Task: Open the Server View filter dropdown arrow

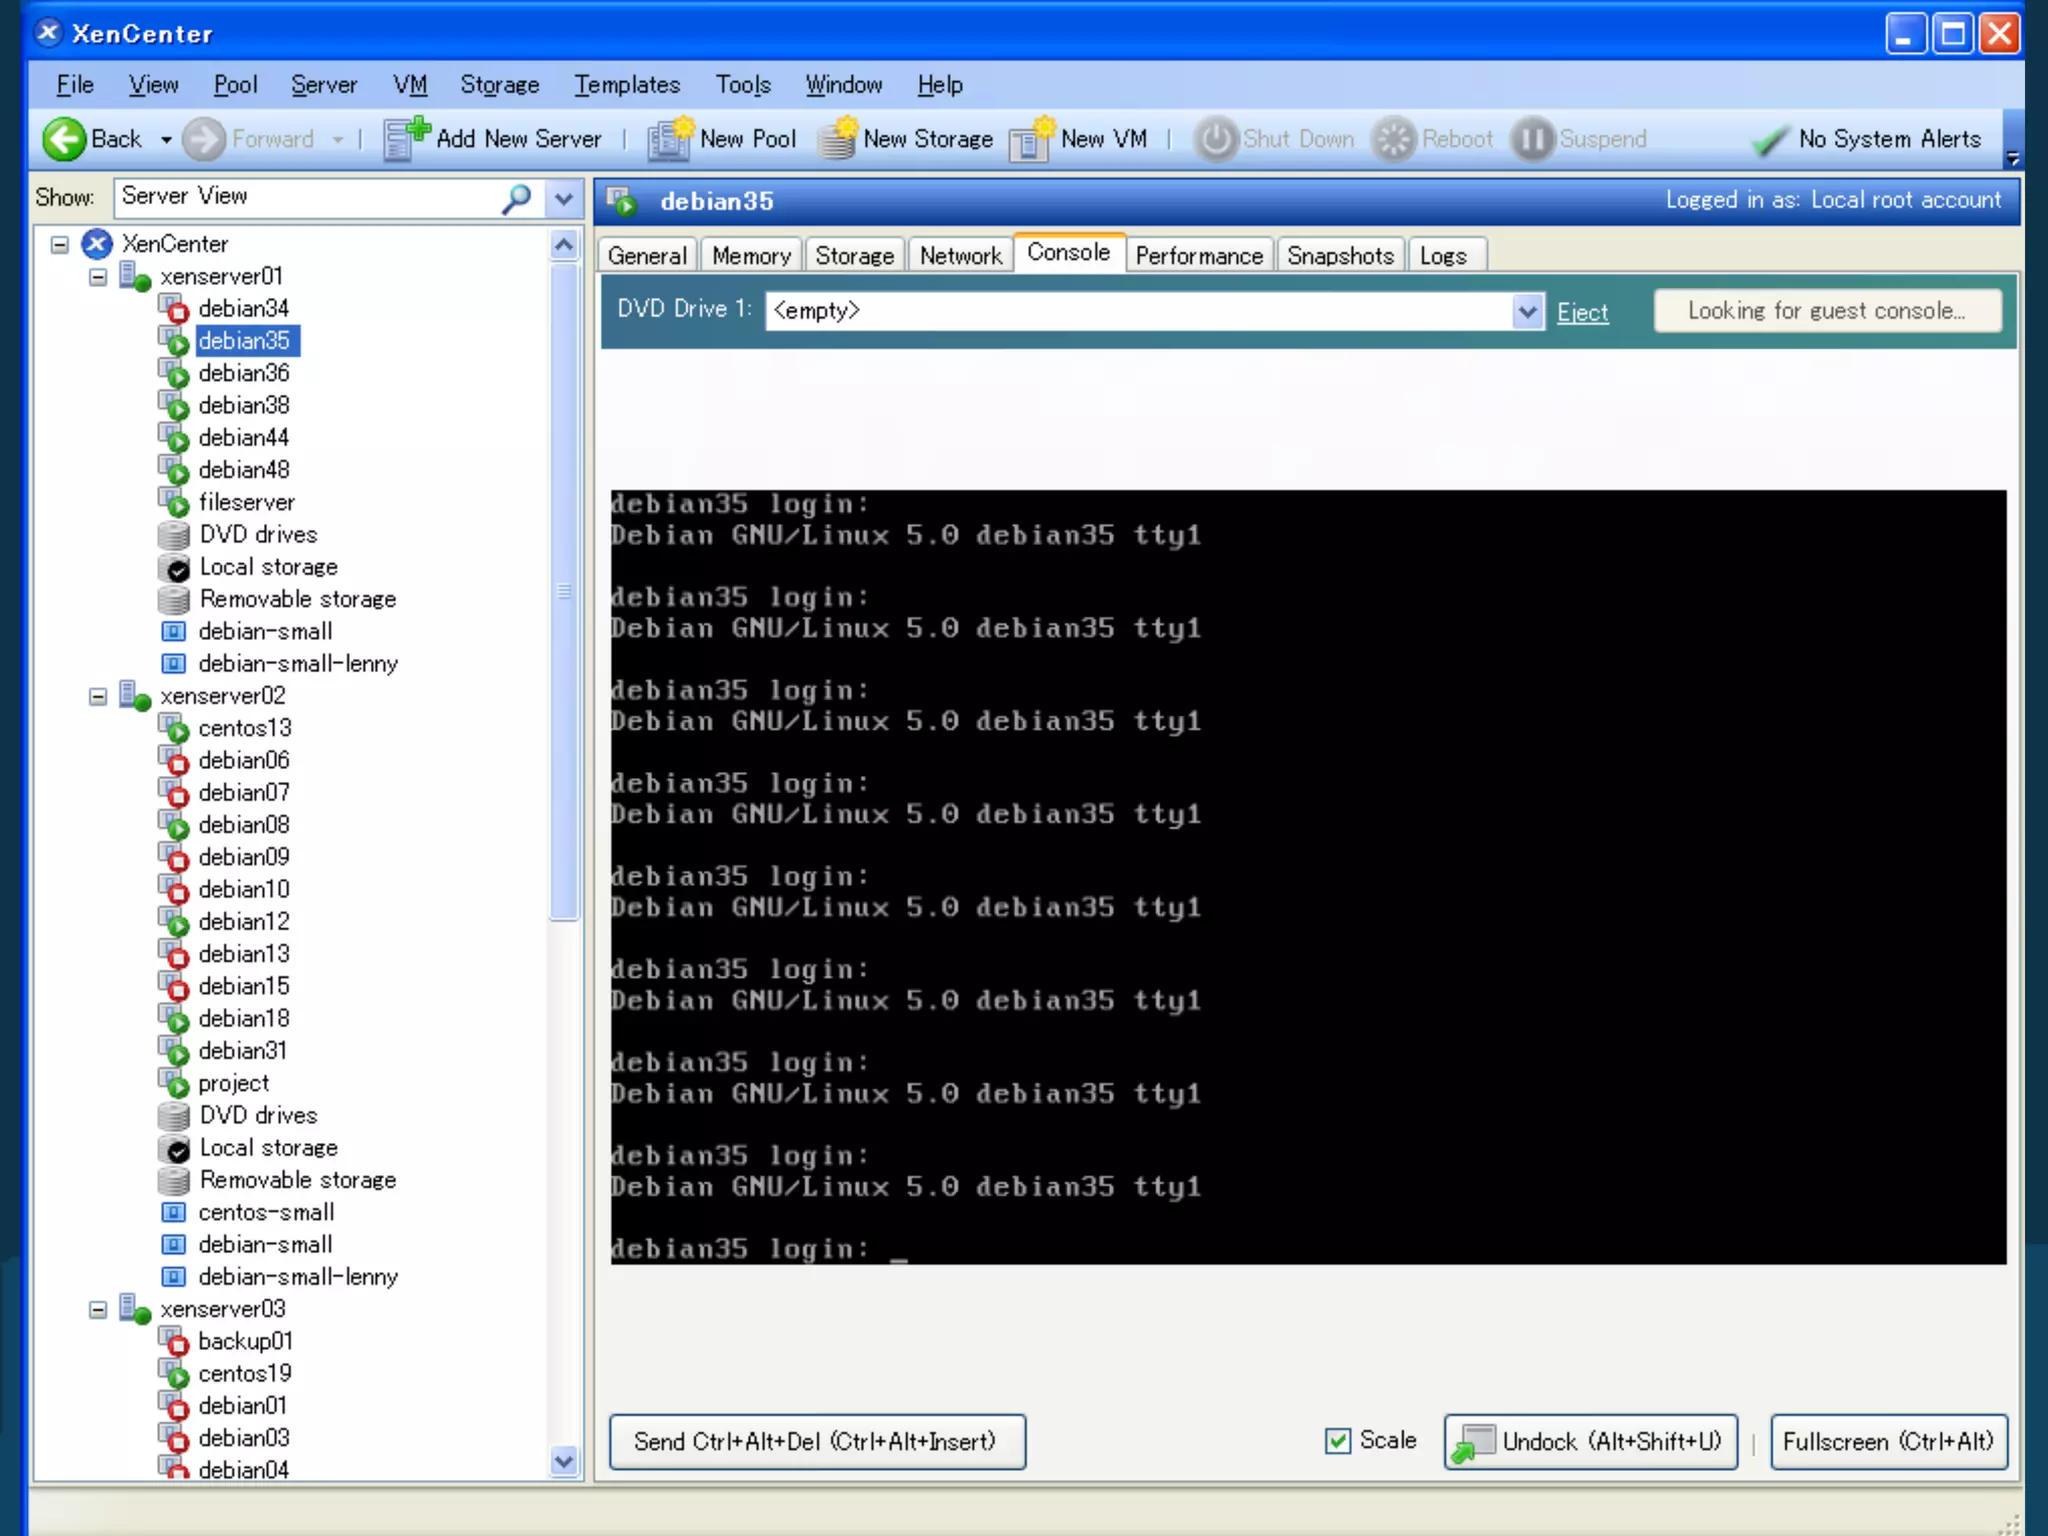Action: [564, 198]
